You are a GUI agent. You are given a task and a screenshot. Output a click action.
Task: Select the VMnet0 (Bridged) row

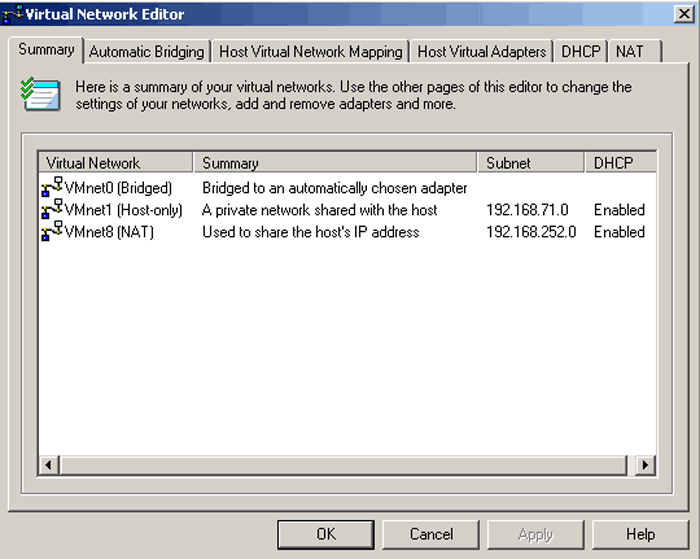(347, 188)
